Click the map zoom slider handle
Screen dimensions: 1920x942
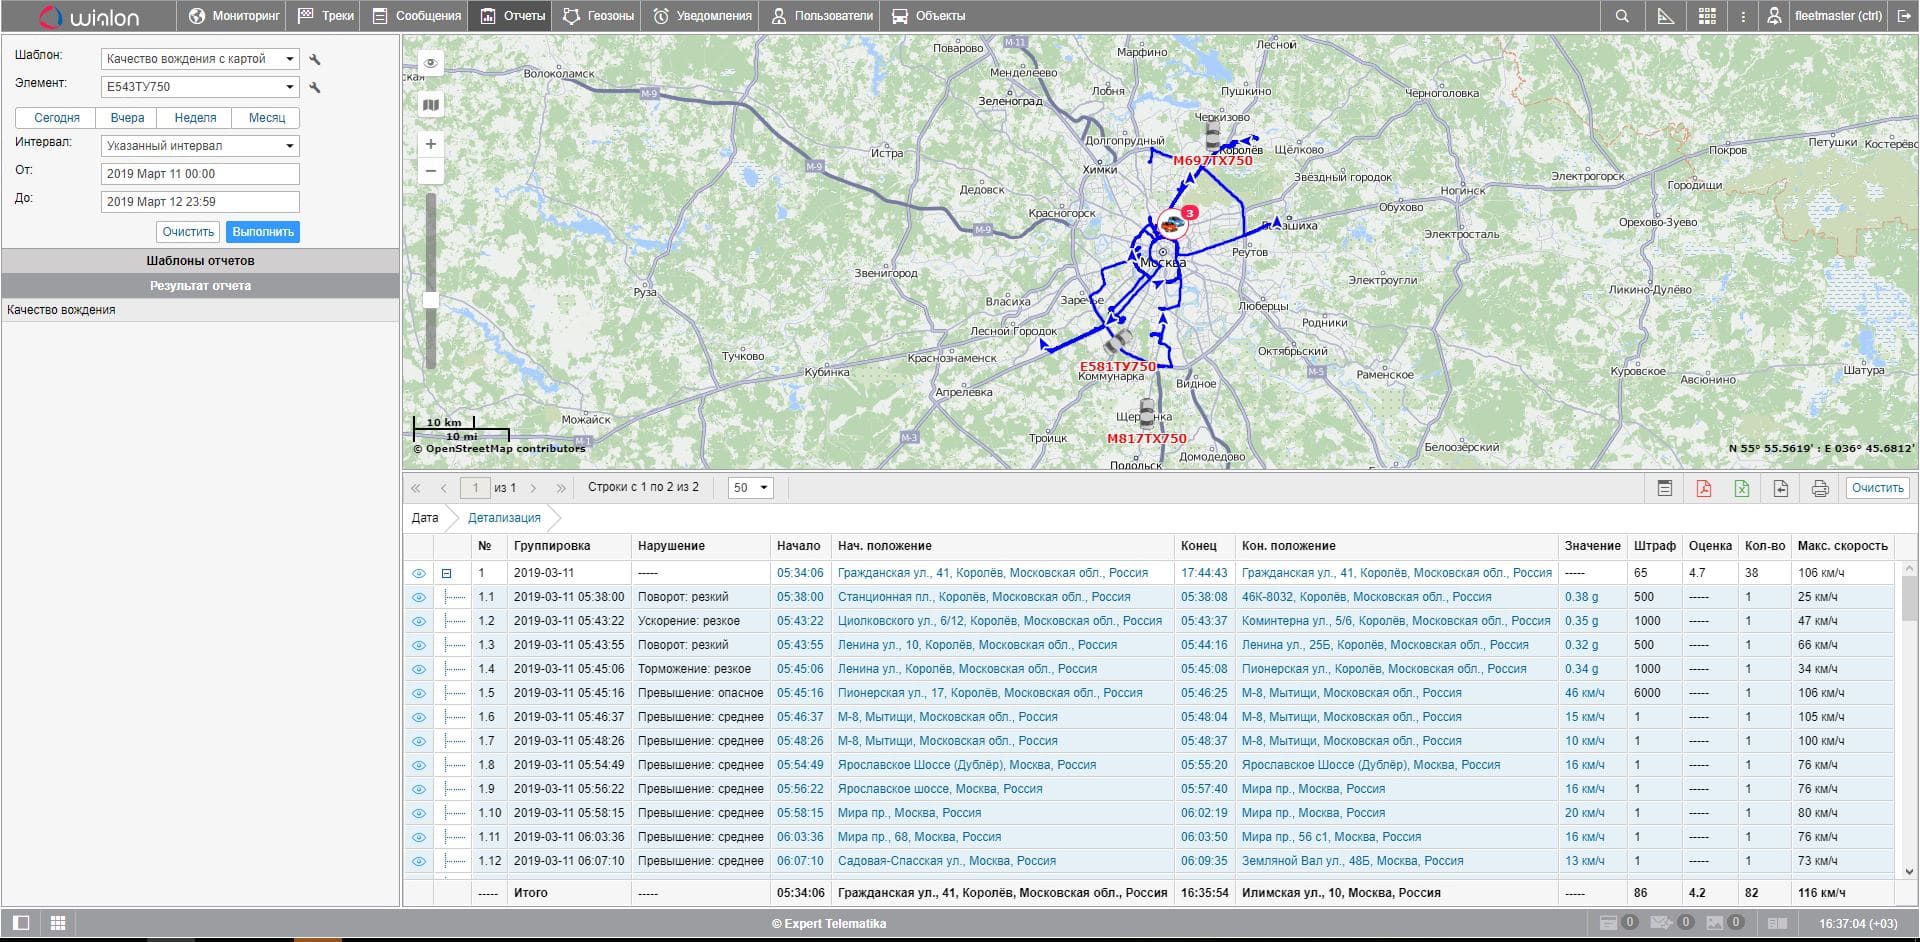[431, 300]
